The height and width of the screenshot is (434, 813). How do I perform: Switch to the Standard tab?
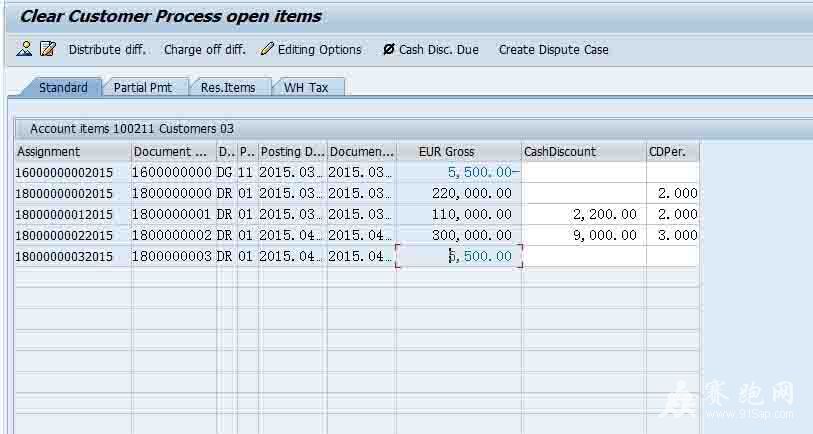click(x=63, y=88)
